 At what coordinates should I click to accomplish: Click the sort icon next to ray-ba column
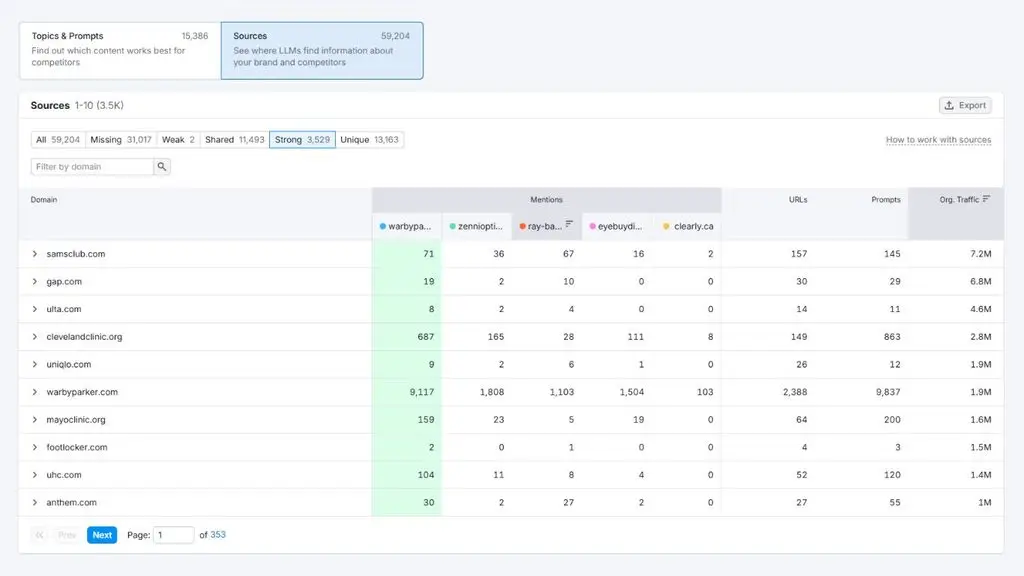click(569, 224)
